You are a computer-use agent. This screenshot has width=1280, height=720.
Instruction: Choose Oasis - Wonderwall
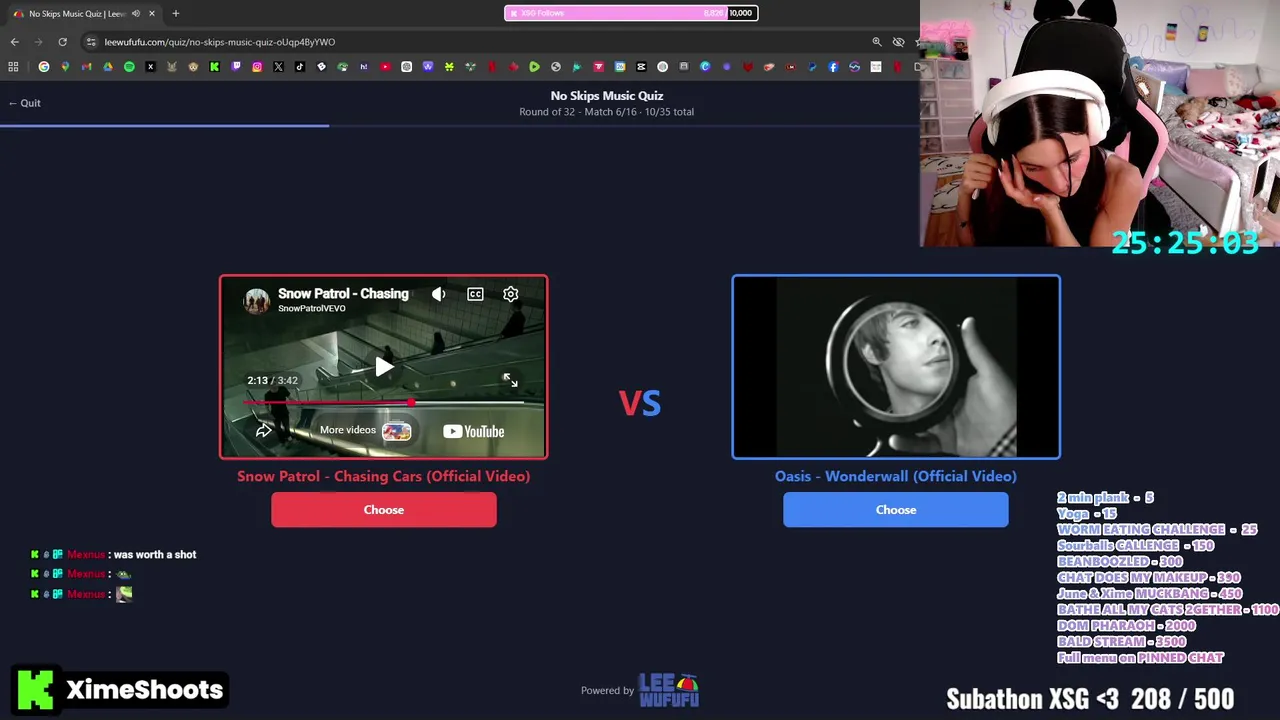click(896, 510)
